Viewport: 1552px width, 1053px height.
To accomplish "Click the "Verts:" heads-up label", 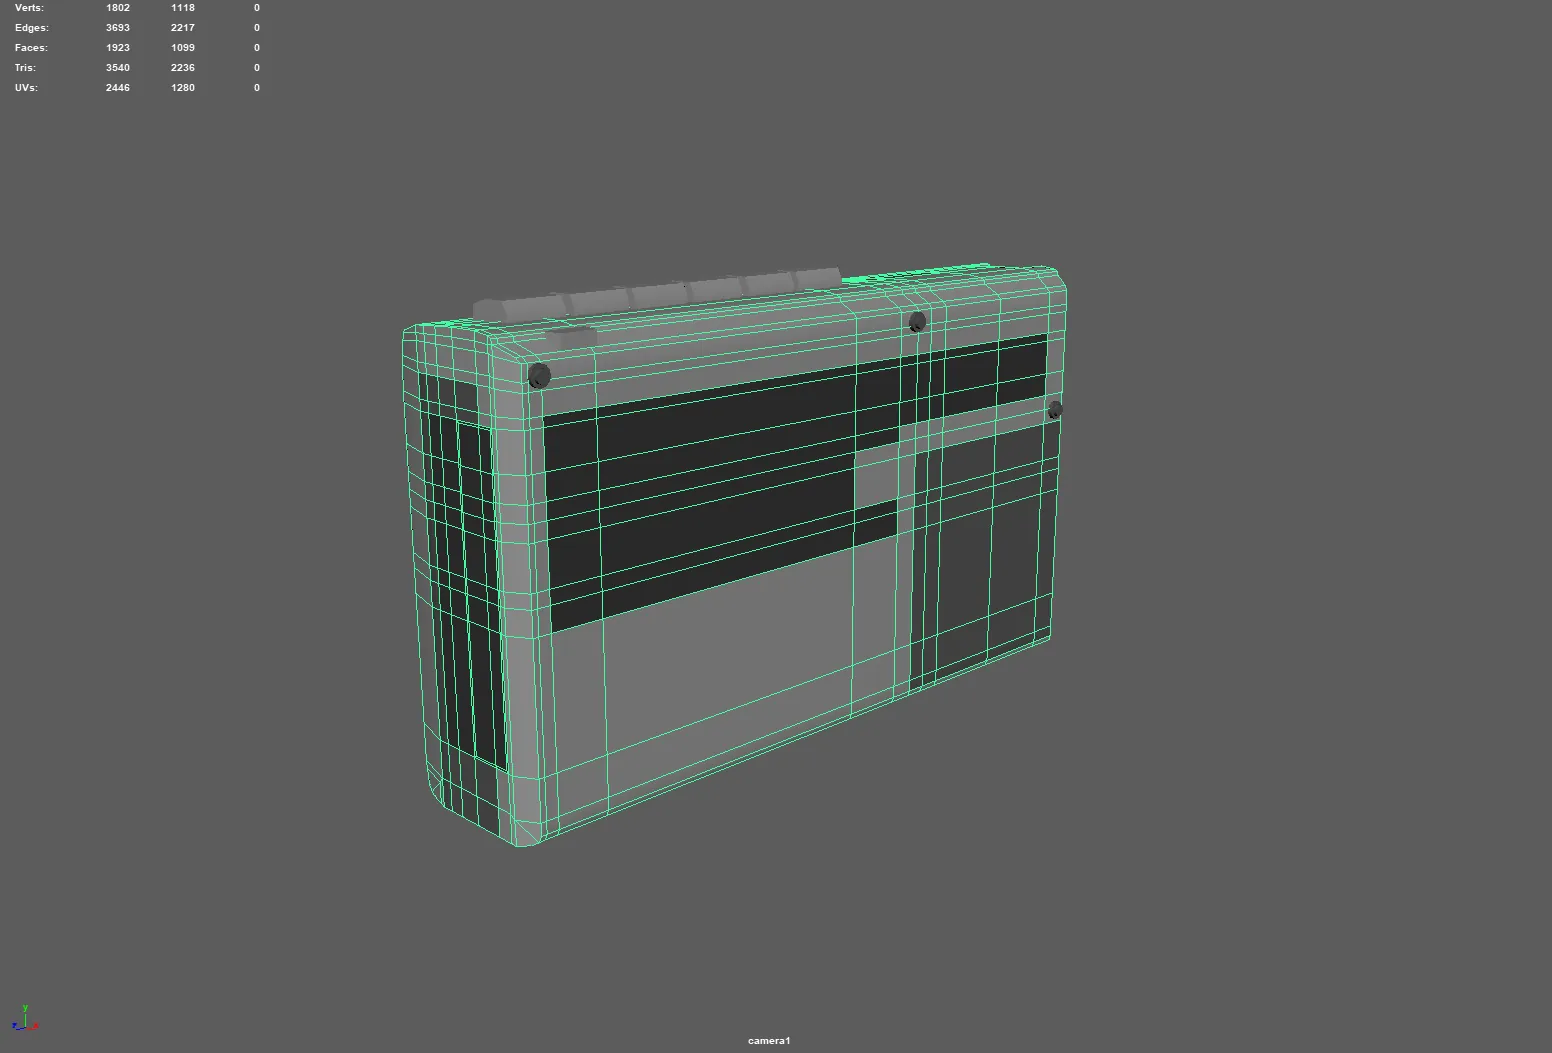I will click(x=29, y=7).
